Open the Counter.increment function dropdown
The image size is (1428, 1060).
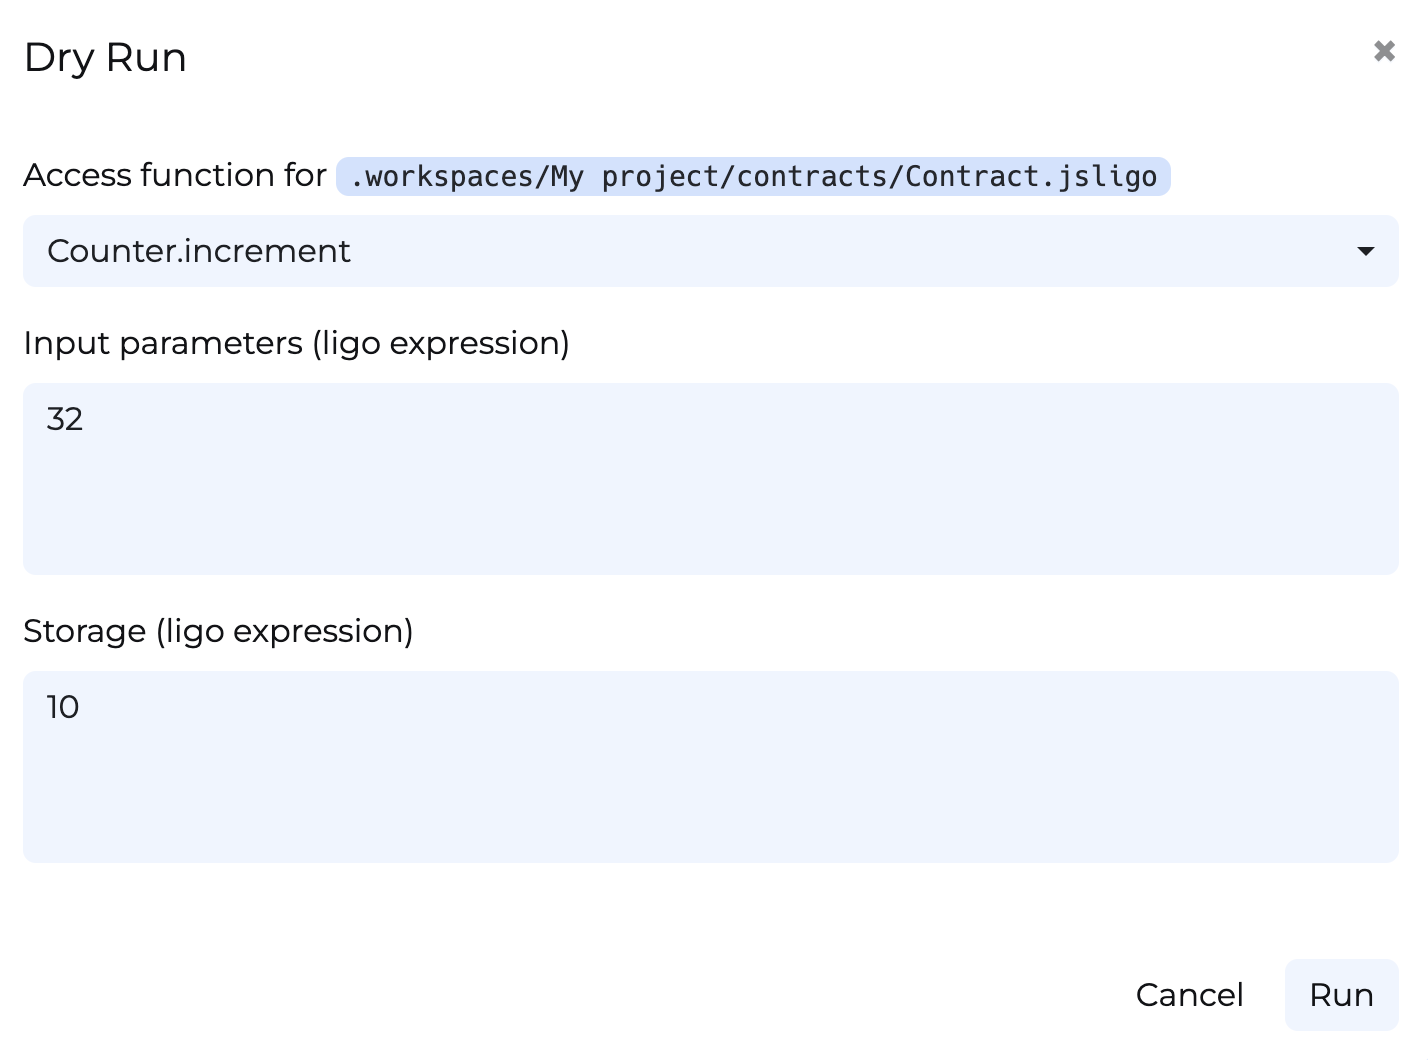pos(710,251)
